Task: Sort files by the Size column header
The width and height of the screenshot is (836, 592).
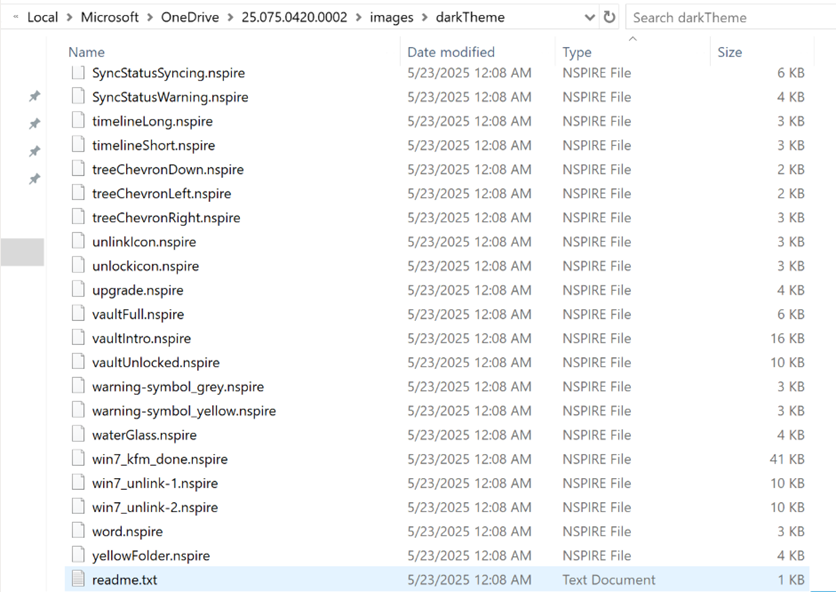Action: 730,52
